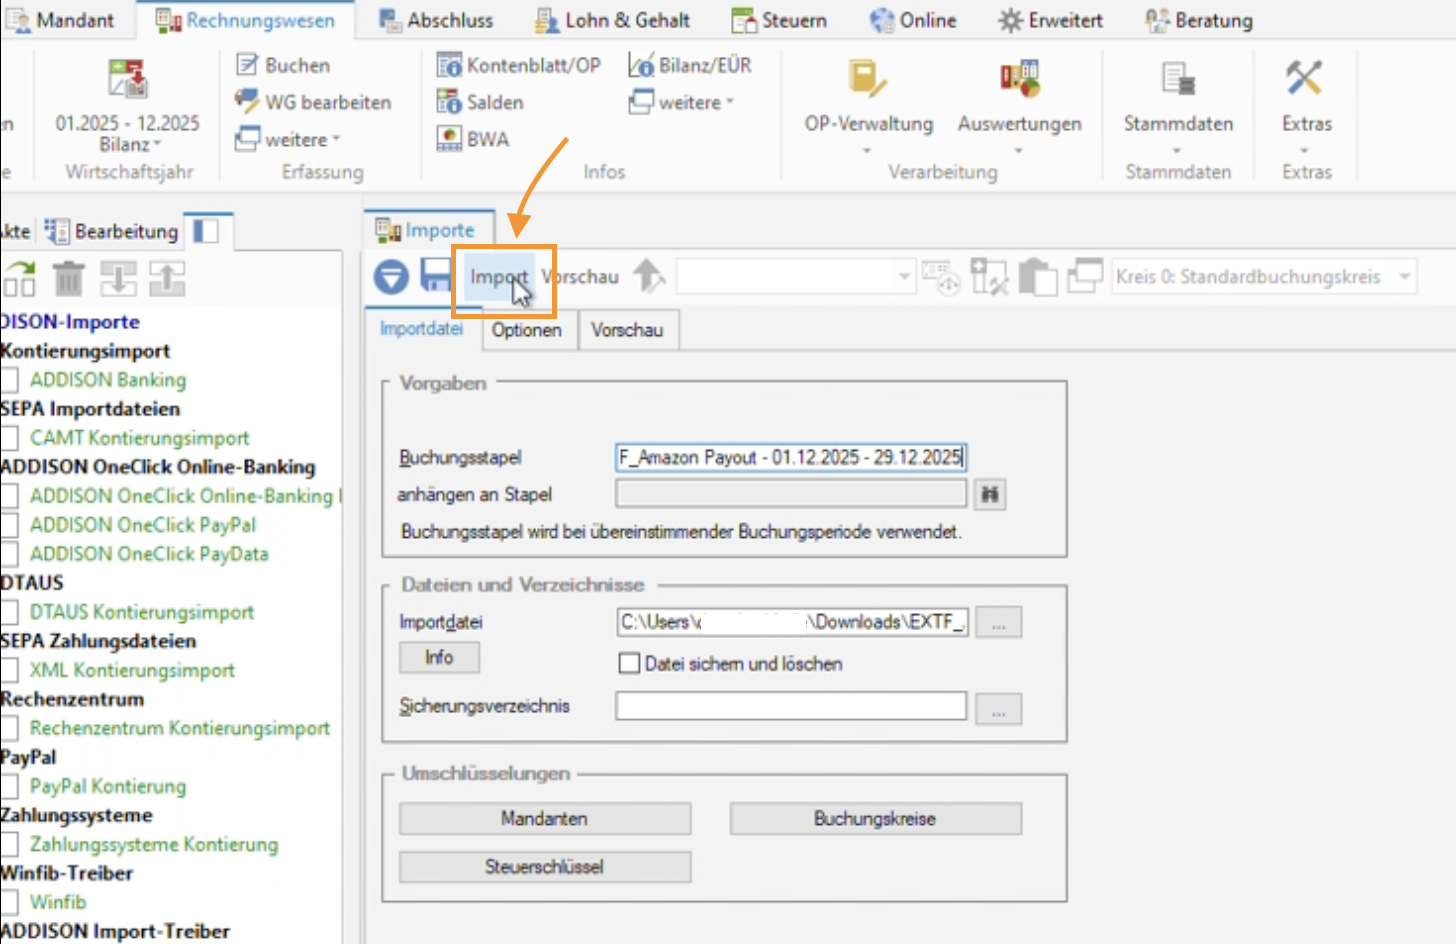Click the WG bearbeiten icon
1456x944 pixels.
tap(247, 102)
